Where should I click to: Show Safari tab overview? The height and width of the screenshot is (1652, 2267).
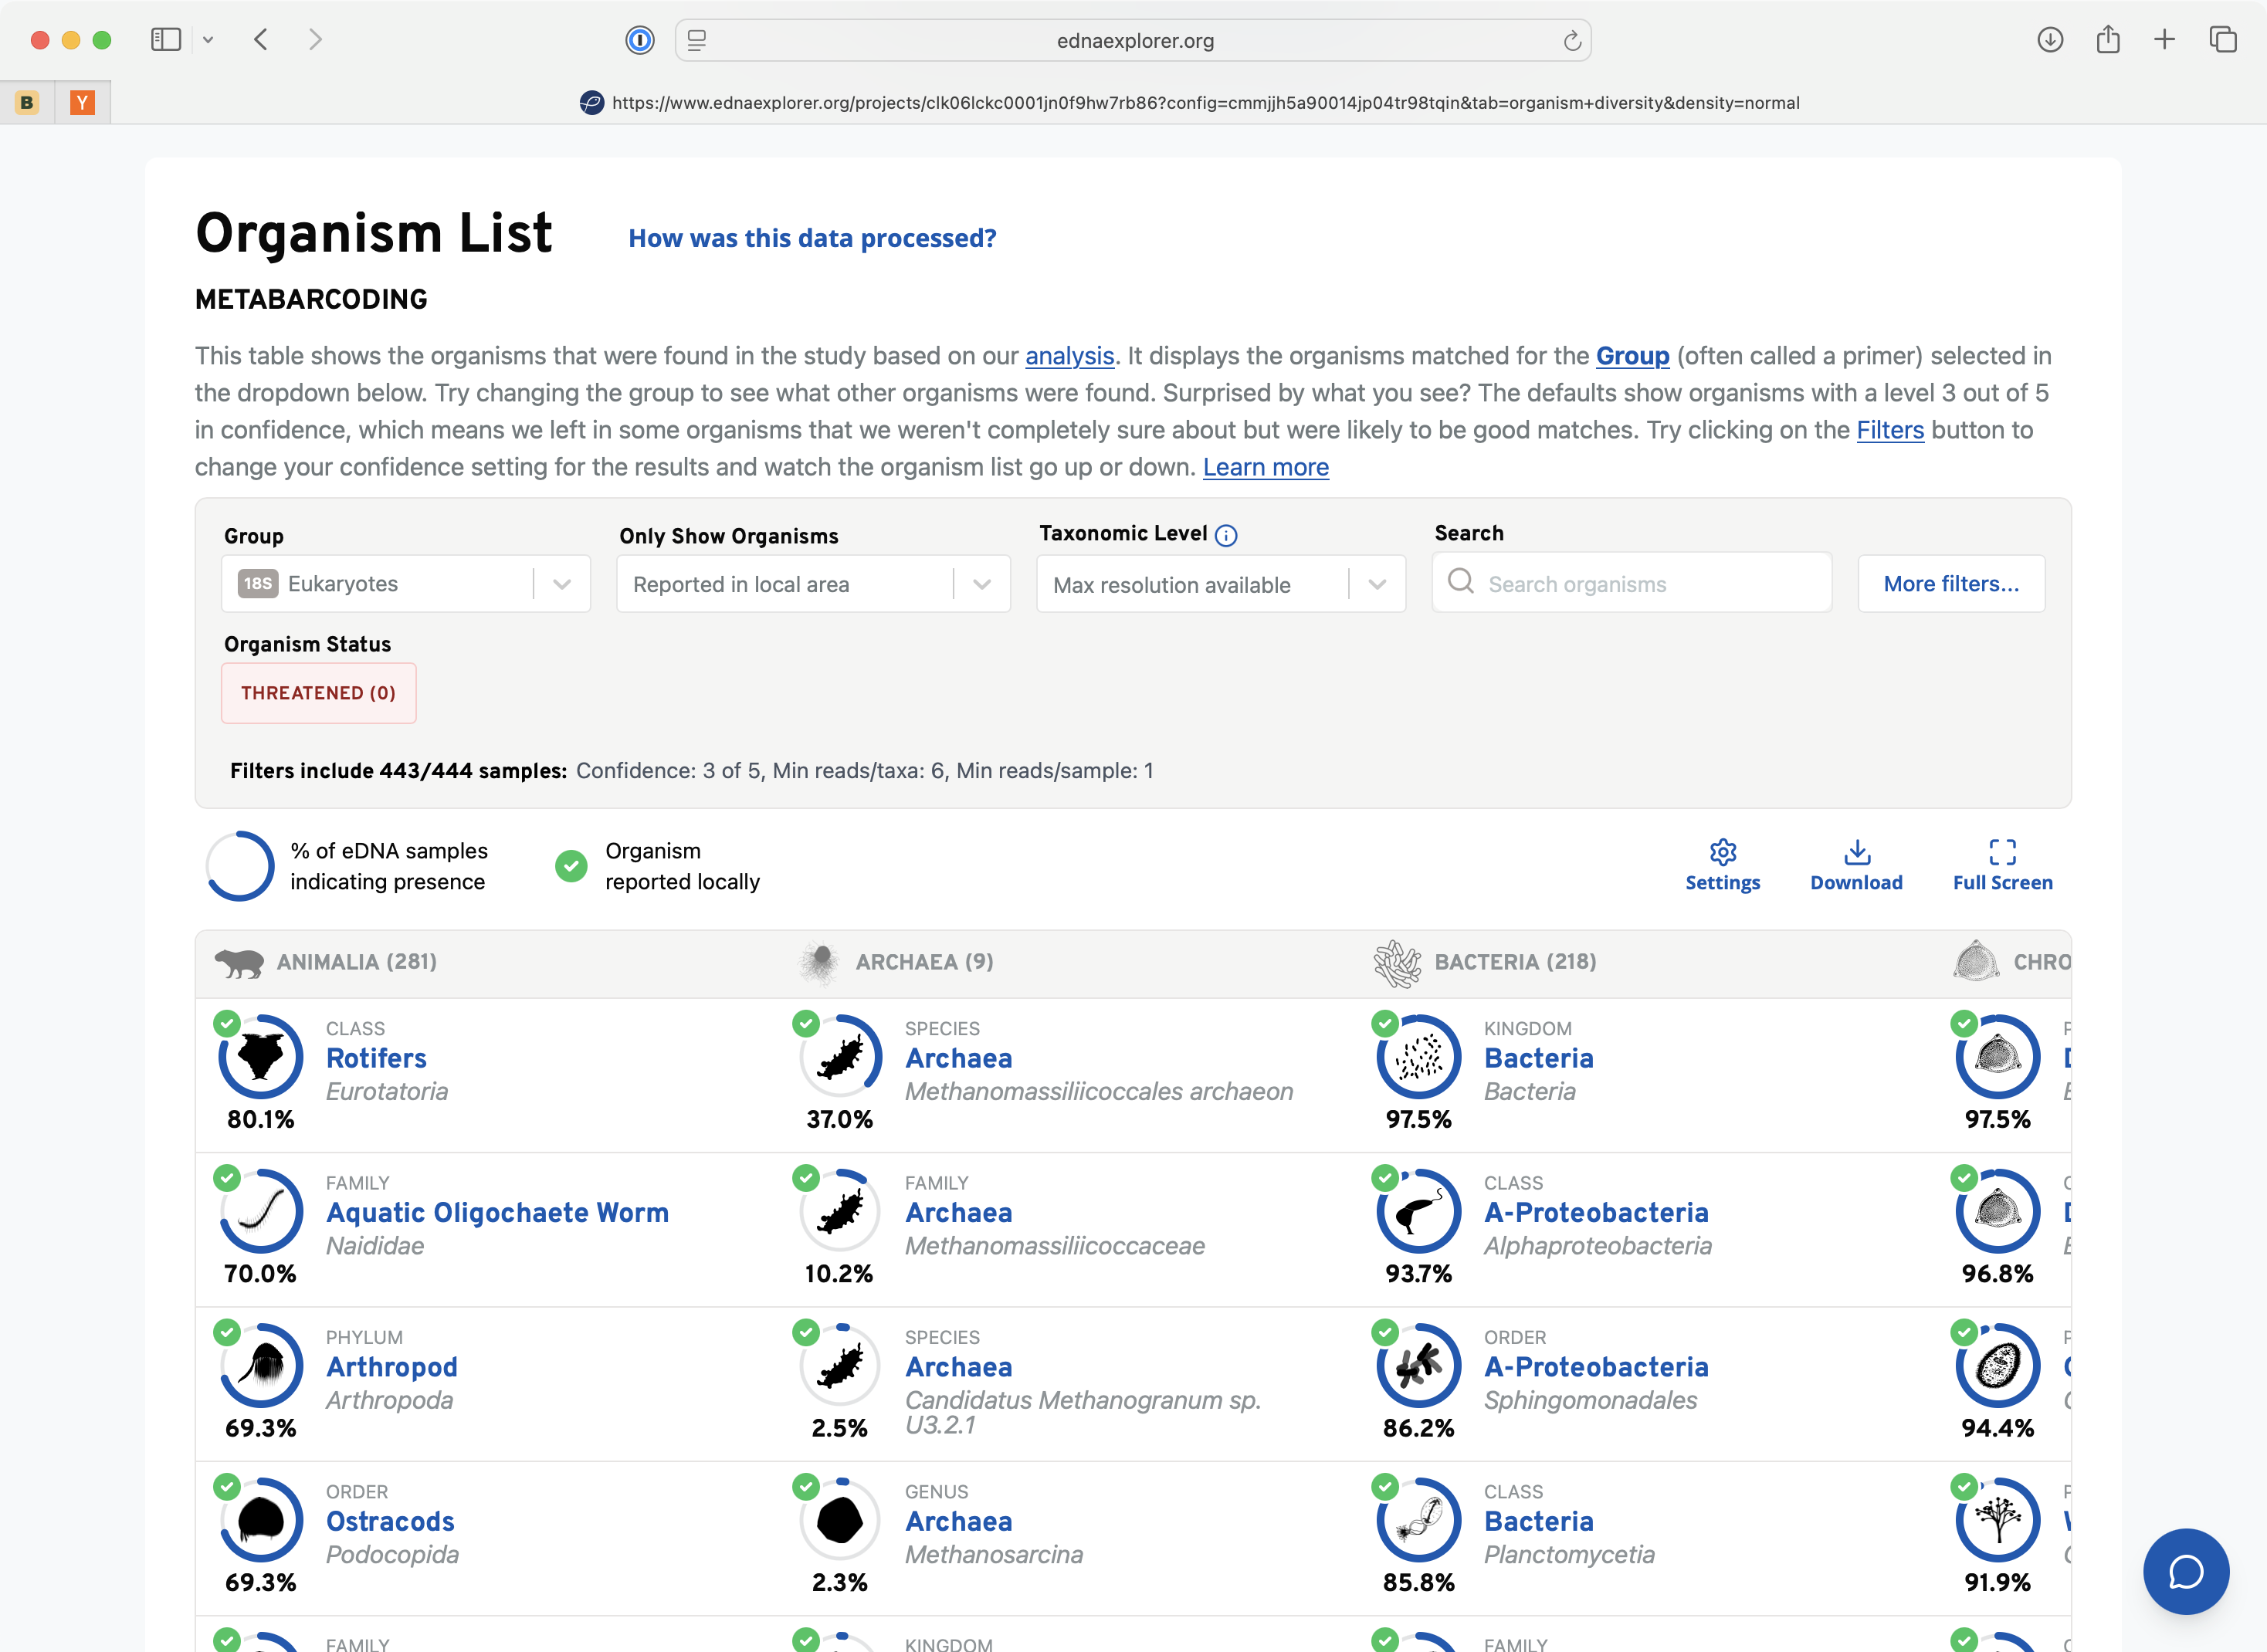click(2223, 40)
